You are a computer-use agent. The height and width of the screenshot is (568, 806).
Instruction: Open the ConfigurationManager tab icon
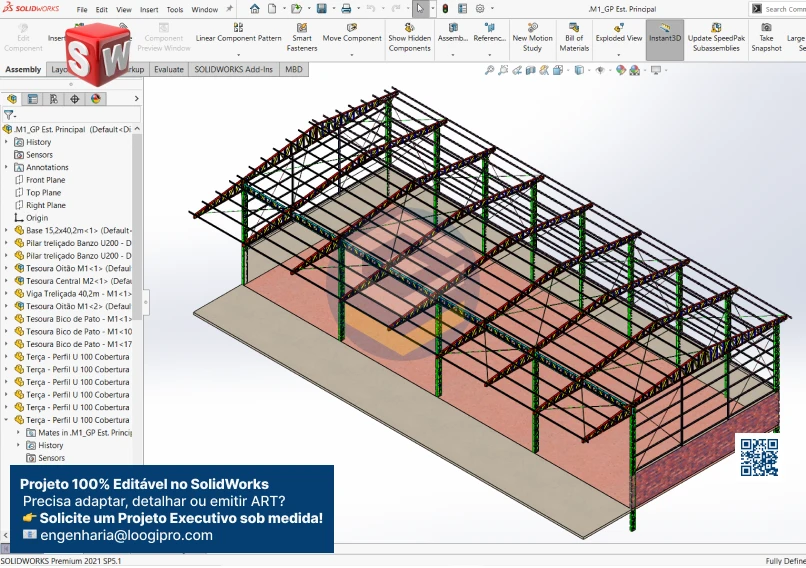[x=54, y=99]
